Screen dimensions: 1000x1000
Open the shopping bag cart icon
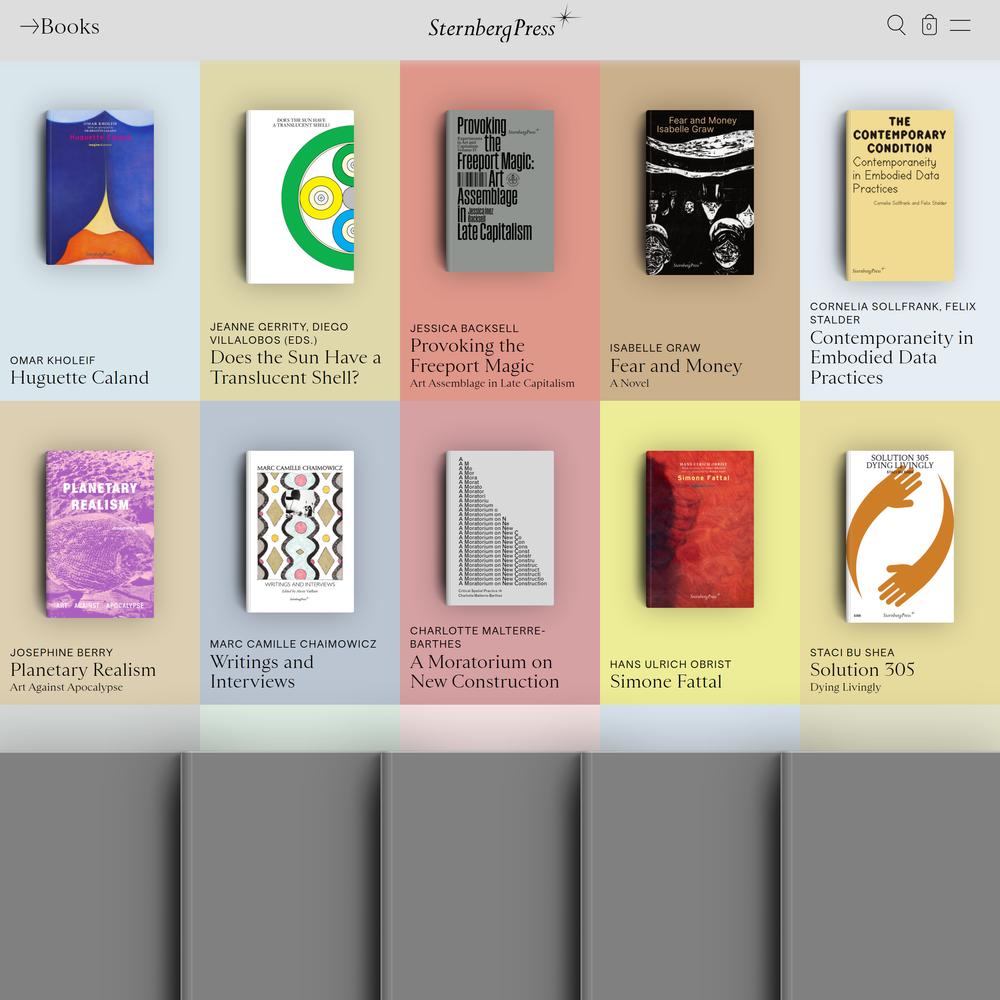929,26
